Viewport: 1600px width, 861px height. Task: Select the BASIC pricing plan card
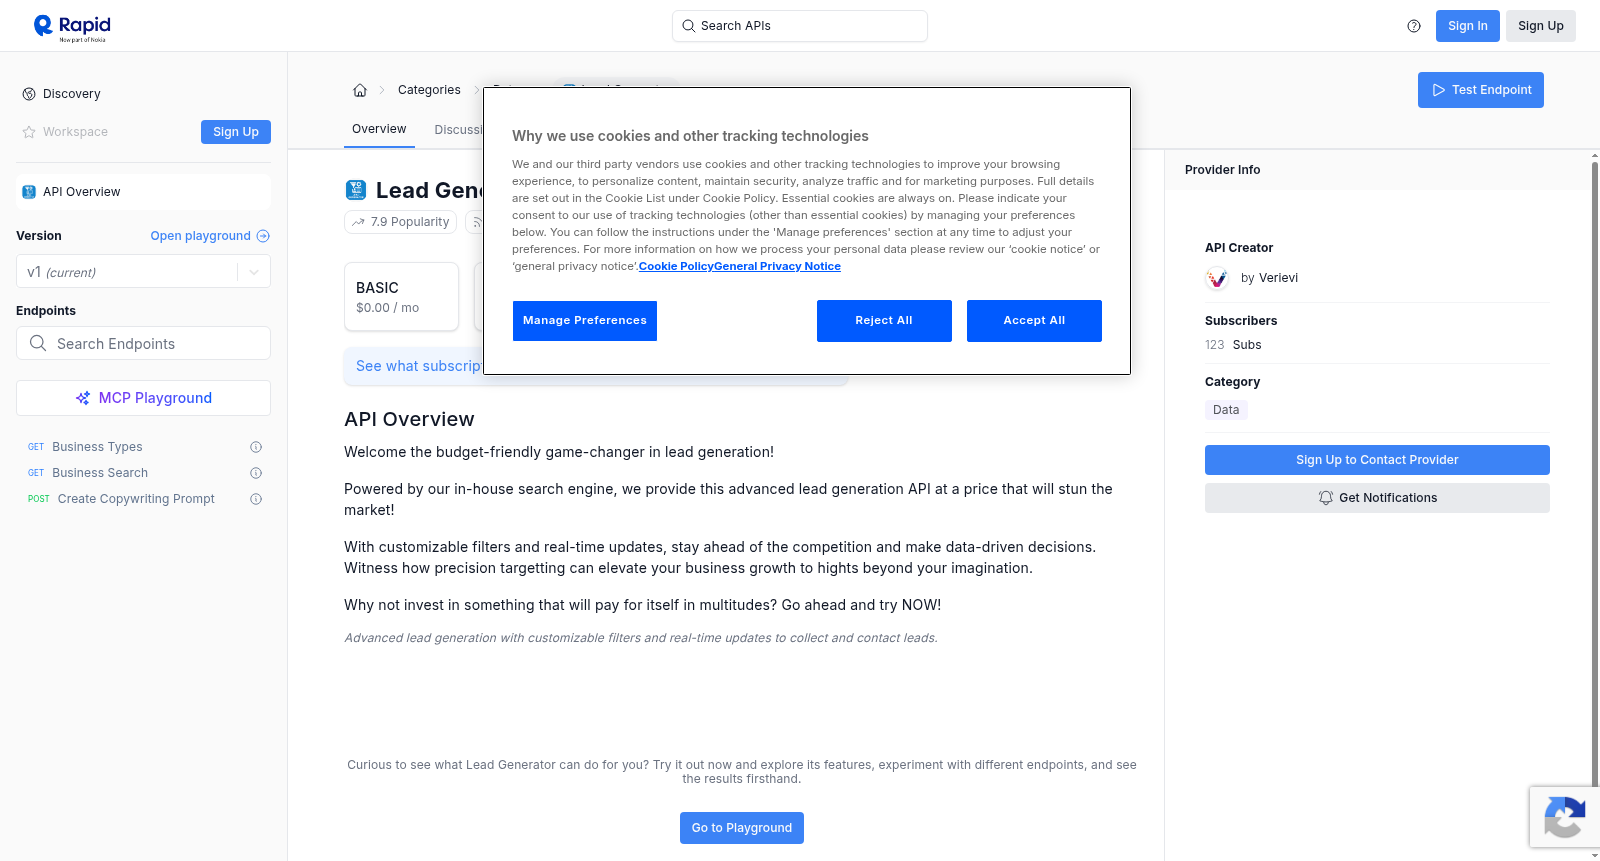pos(401,297)
